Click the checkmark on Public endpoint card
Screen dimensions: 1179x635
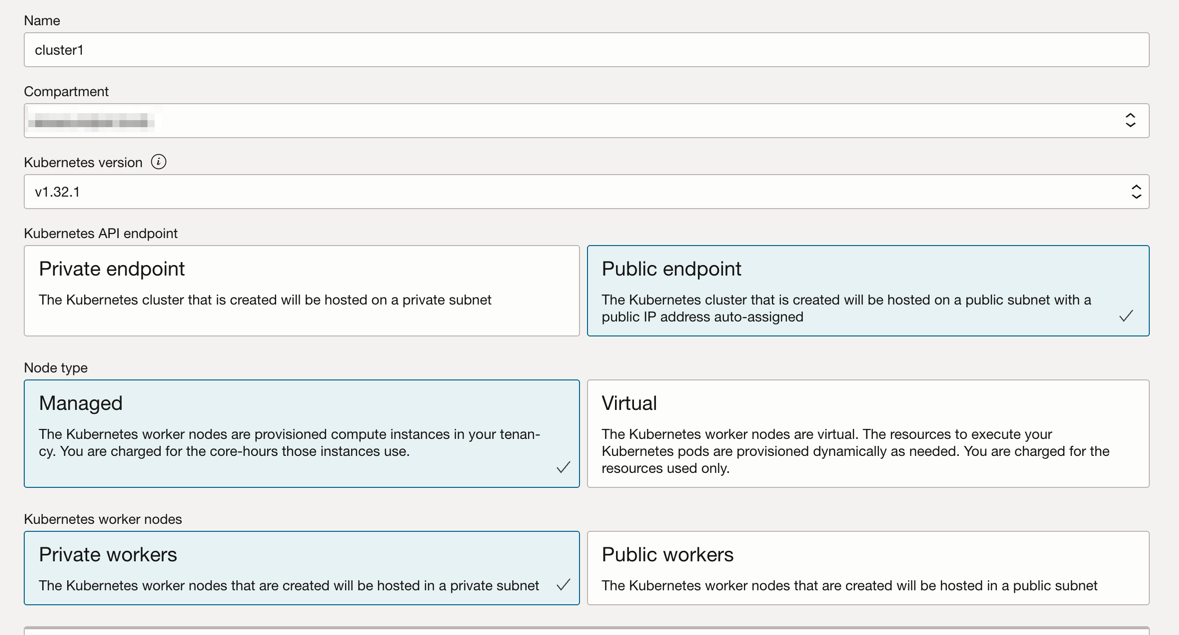[1126, 316]
